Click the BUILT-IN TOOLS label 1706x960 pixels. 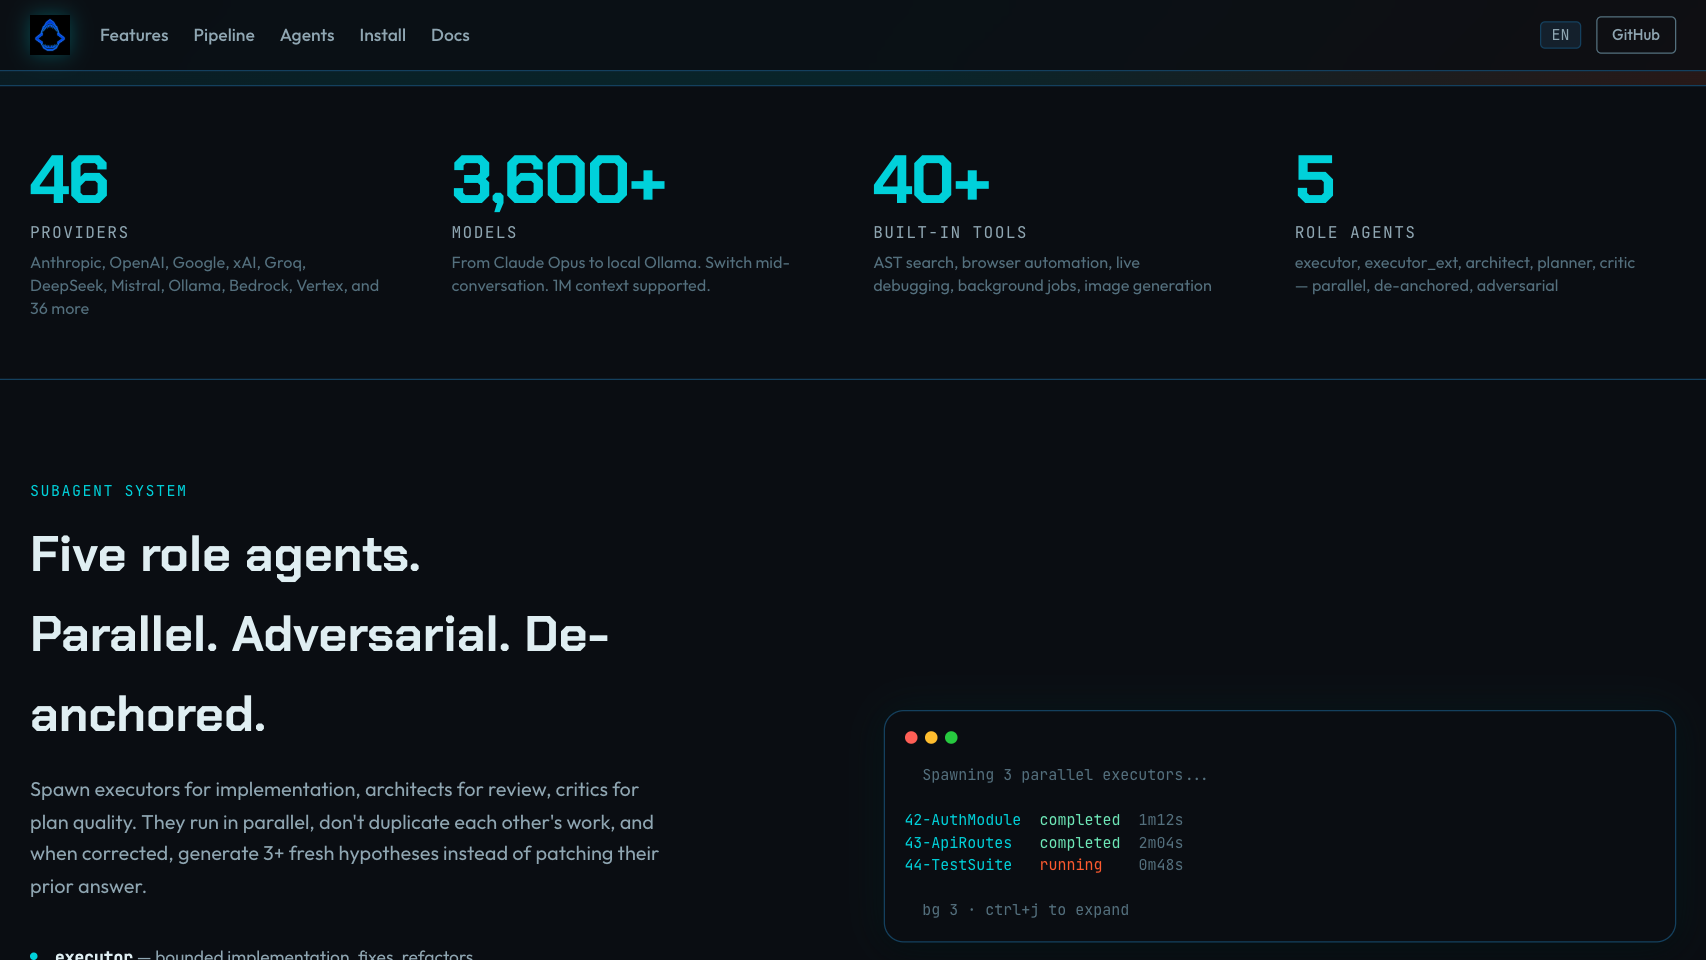click(950, 233)
